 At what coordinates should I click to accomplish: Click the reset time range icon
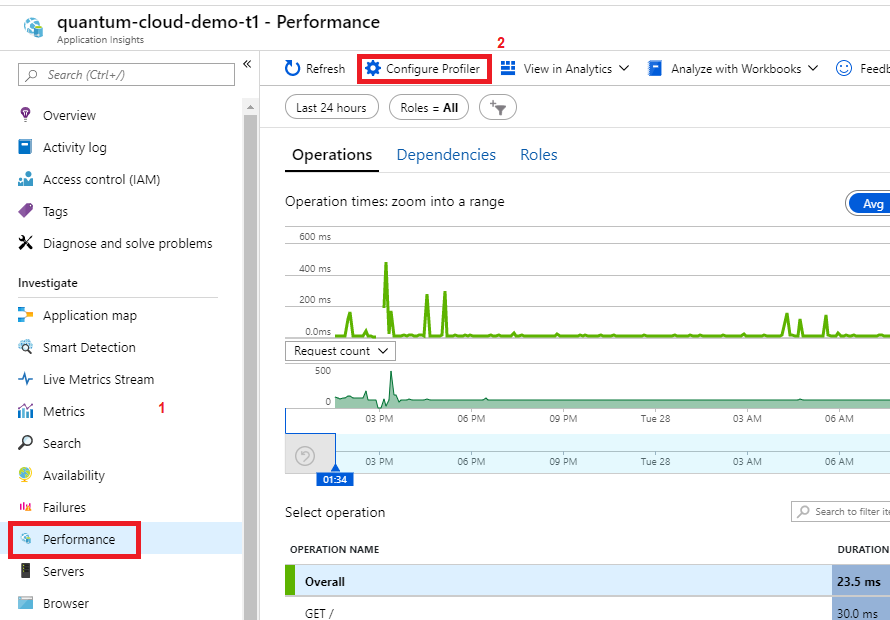(306, 456)
